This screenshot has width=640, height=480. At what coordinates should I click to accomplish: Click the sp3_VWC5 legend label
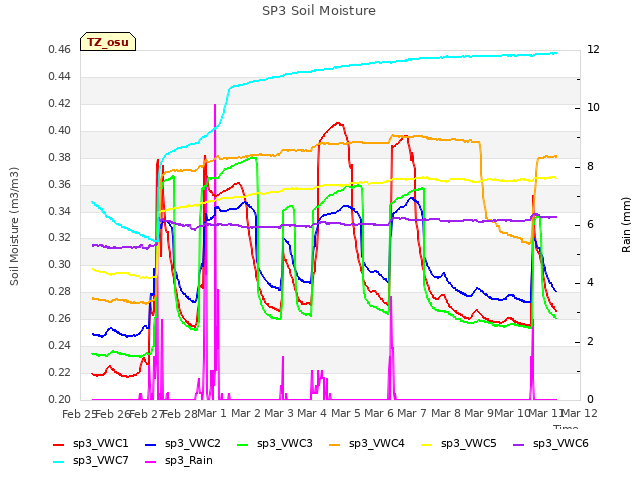coord(469,443)
